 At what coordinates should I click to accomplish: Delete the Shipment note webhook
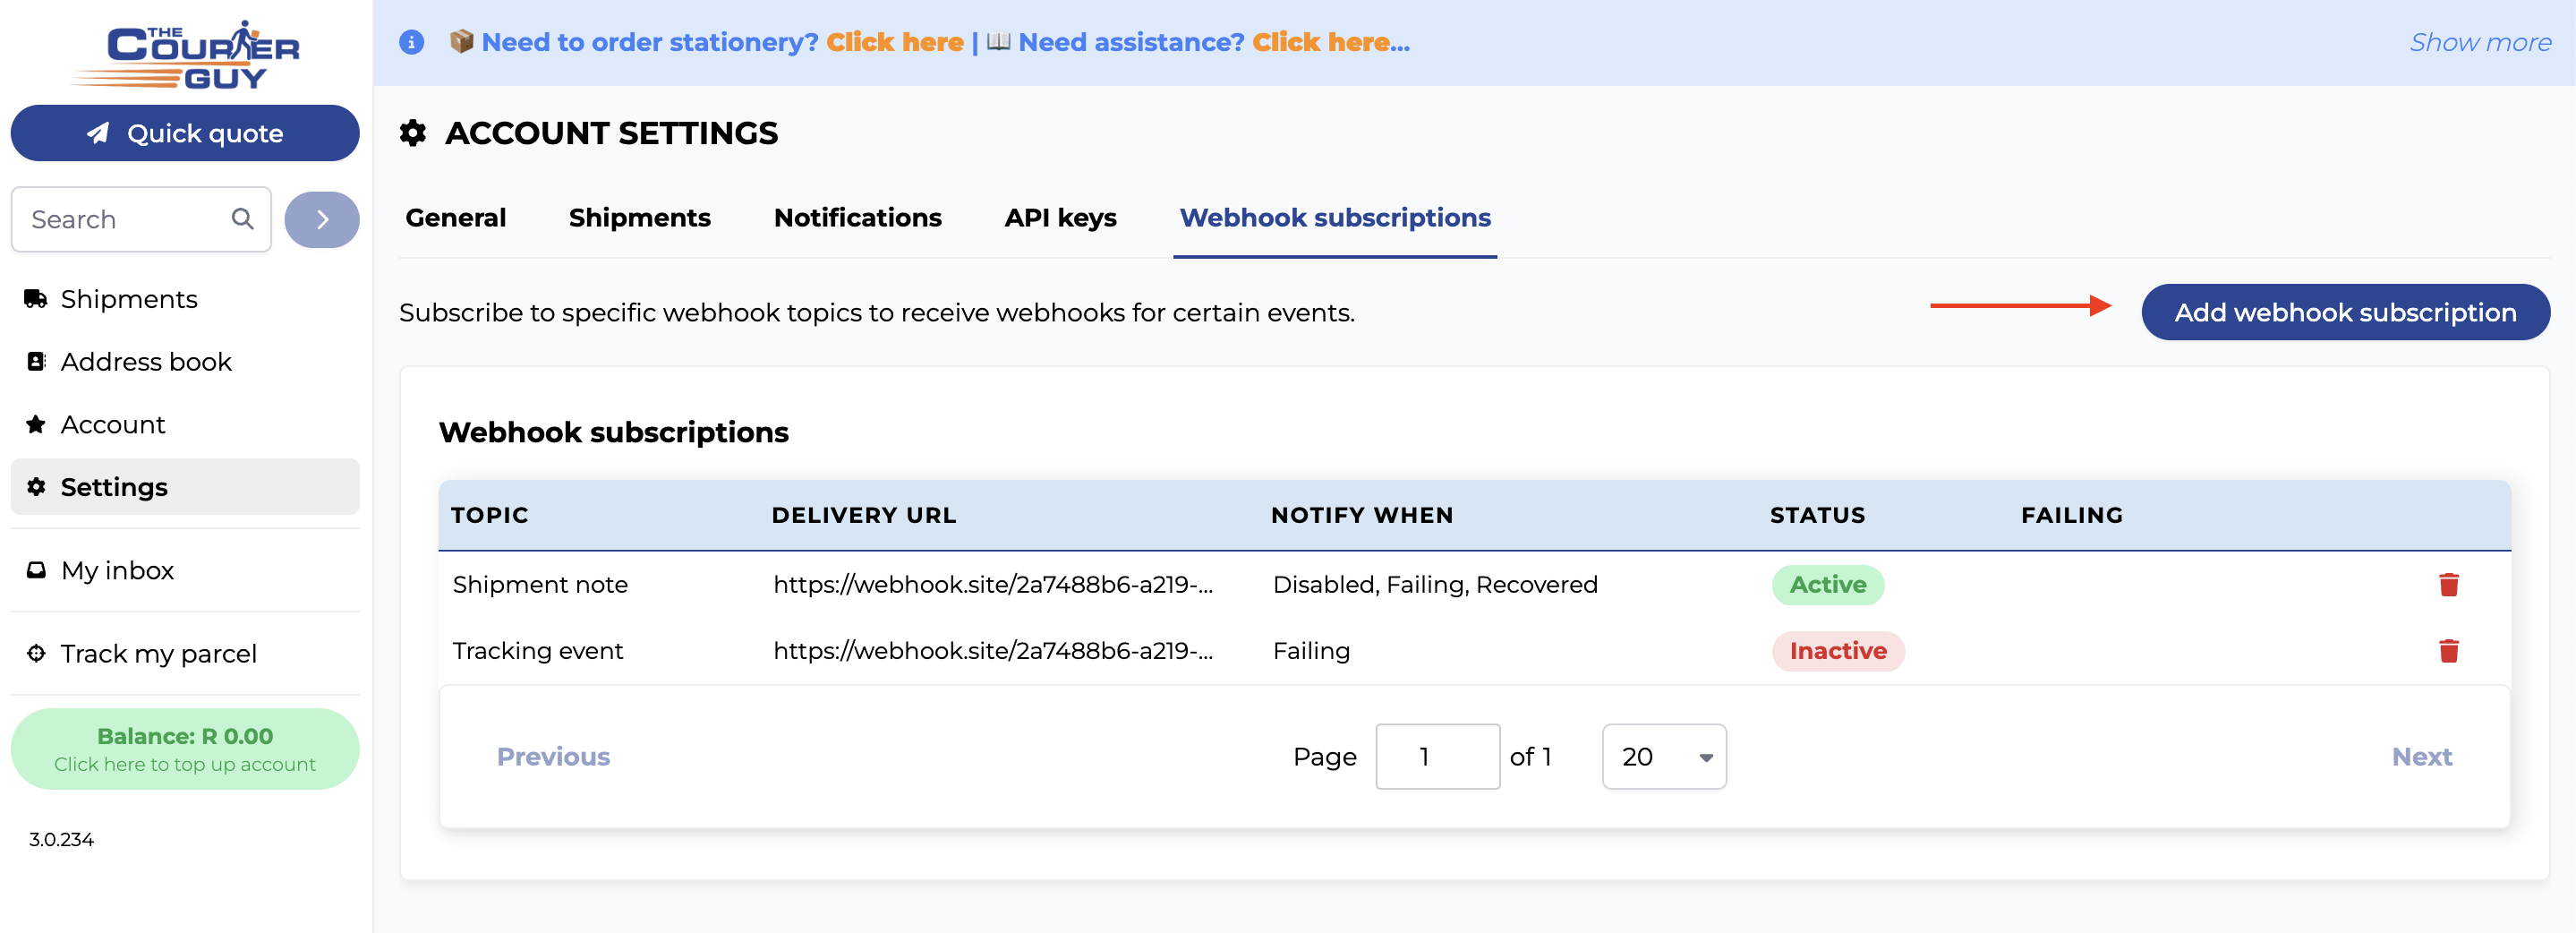point(2448,585)
